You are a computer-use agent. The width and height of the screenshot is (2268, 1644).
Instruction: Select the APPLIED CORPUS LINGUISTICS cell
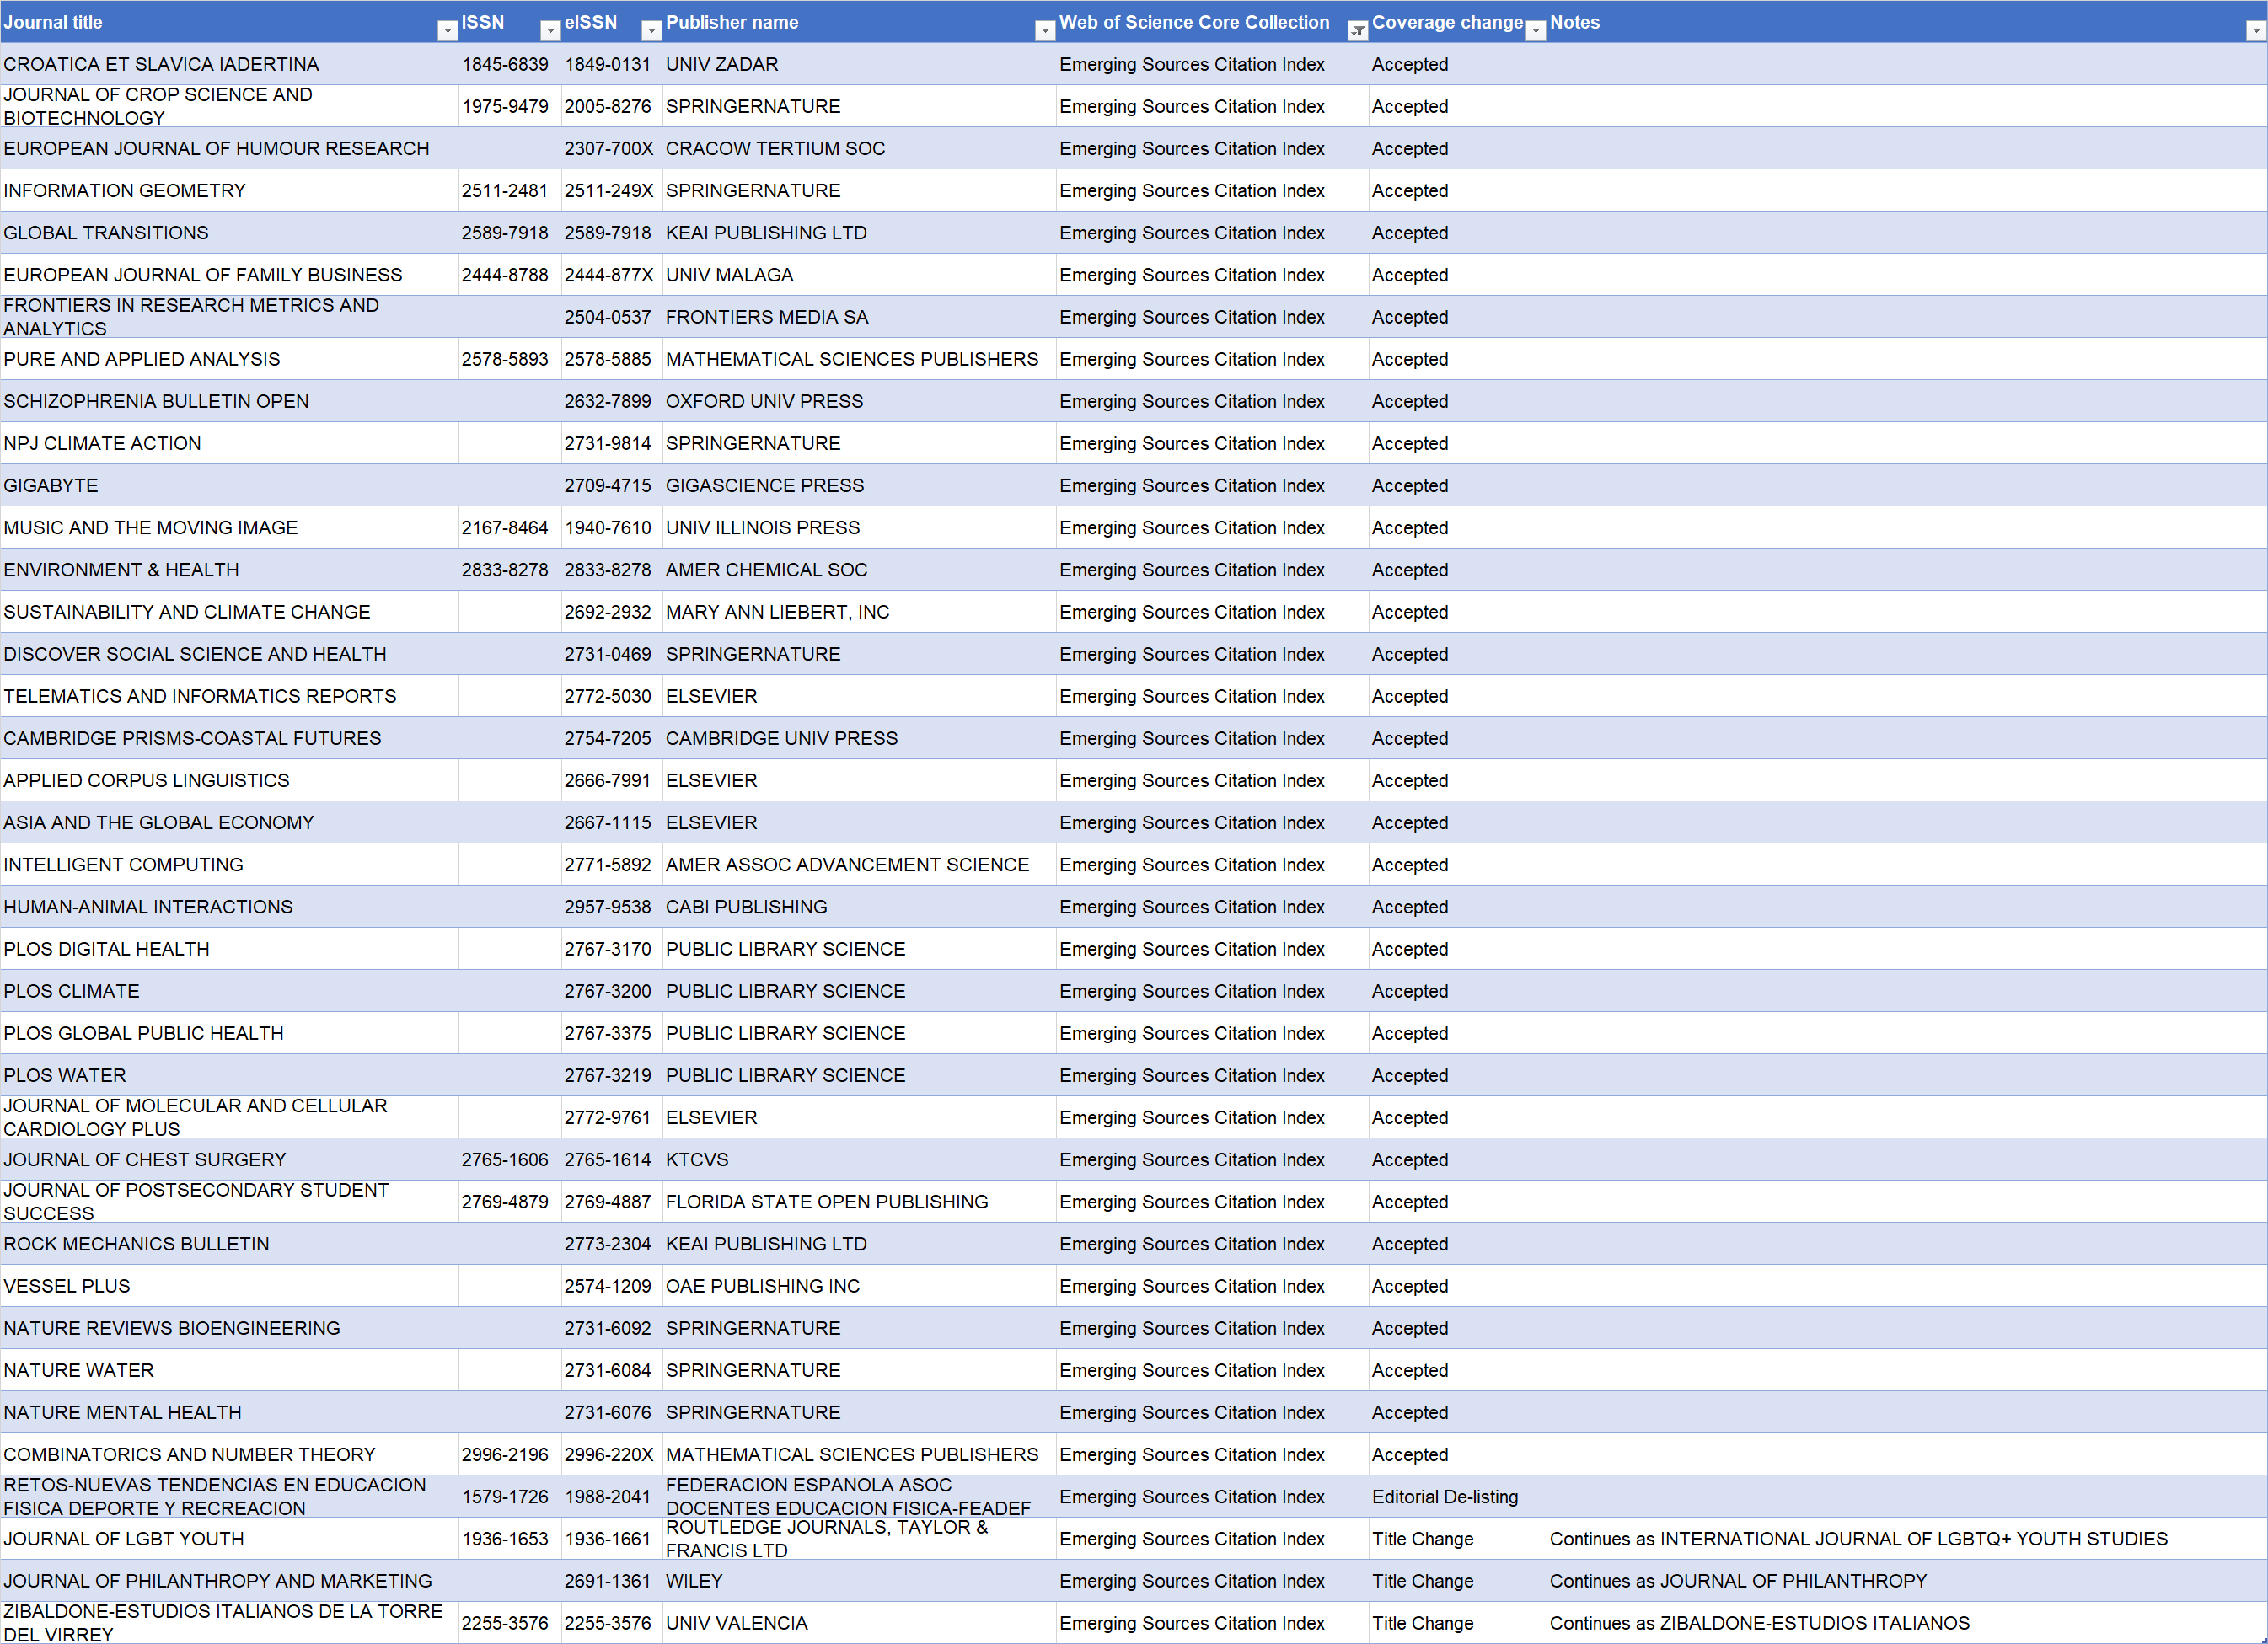(229, 780)
